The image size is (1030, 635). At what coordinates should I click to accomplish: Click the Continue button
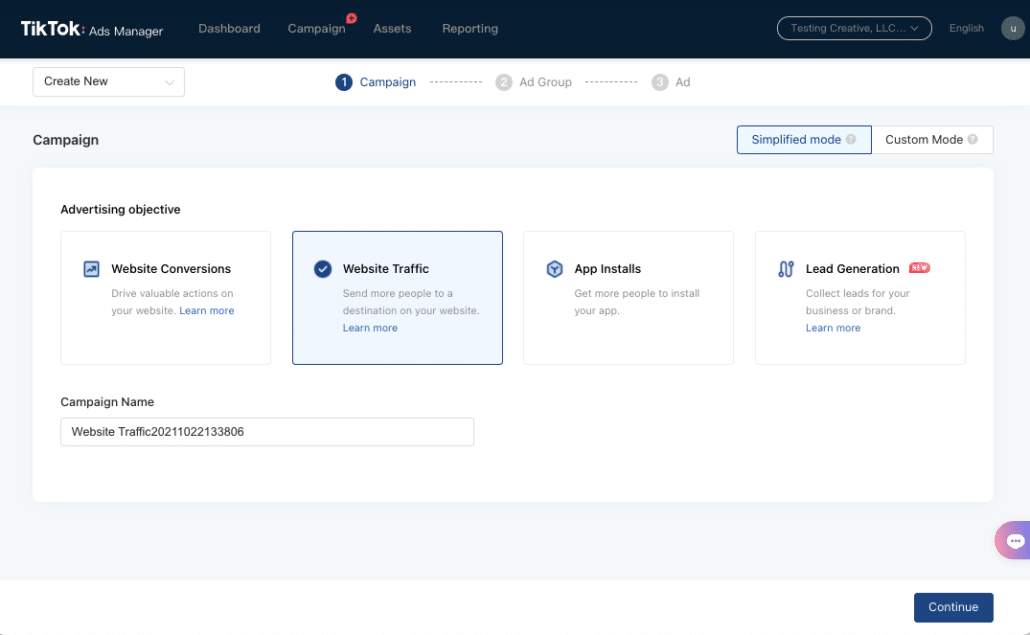click(x=953, y=607)
